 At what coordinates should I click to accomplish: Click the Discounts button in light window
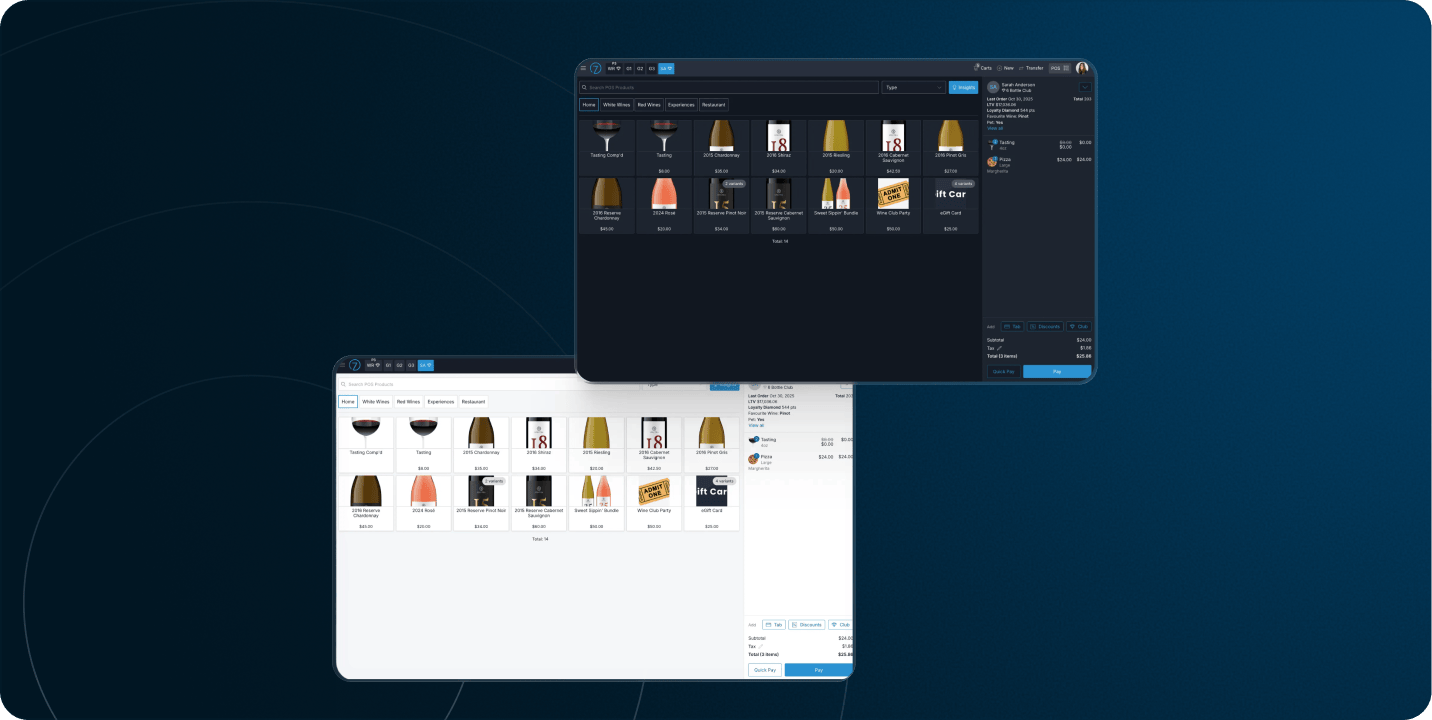point(807,624)
